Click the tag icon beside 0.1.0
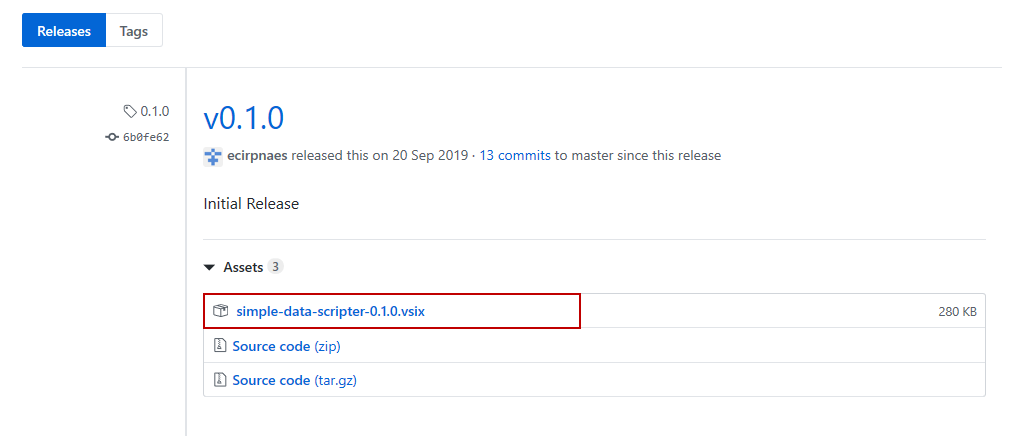This screenshot has height=436, width=1014. click(130, 111)
